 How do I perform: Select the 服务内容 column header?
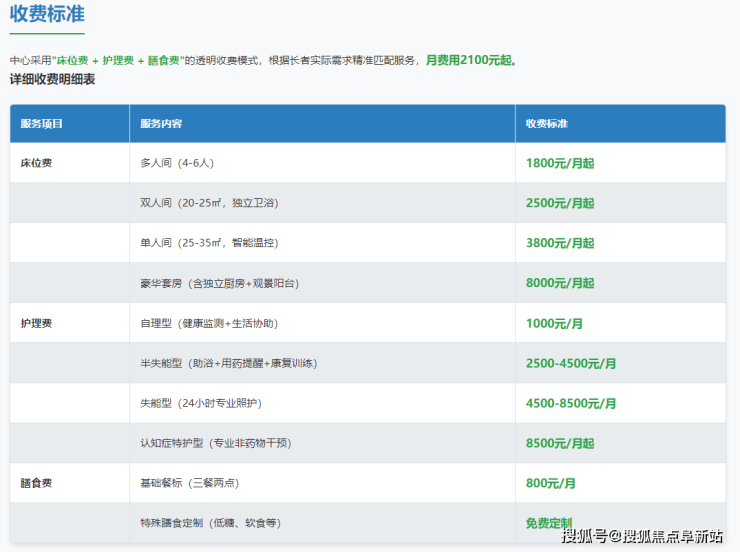[x=161, y=124]
